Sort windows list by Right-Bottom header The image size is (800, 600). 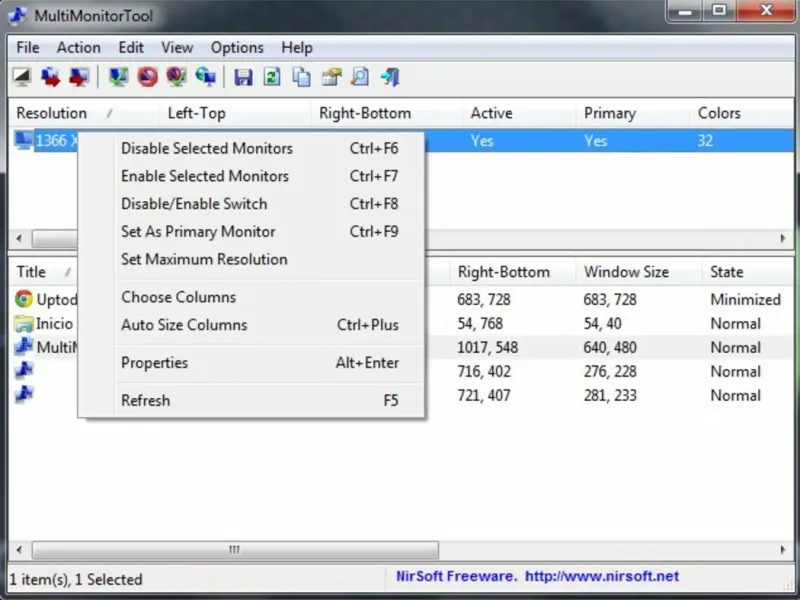pos(512,271)
